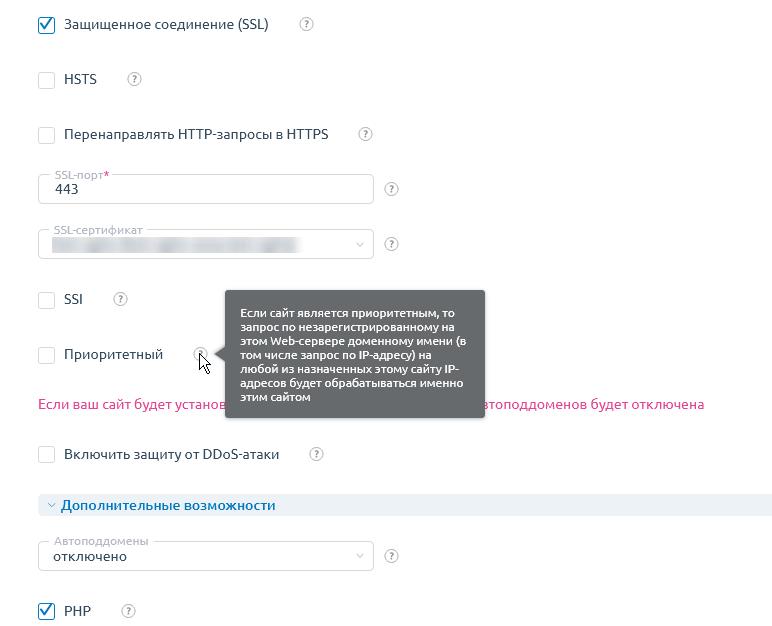Collapse the Дополнительные возможности section
772x626 pixels.
click(x=168, y=506)
